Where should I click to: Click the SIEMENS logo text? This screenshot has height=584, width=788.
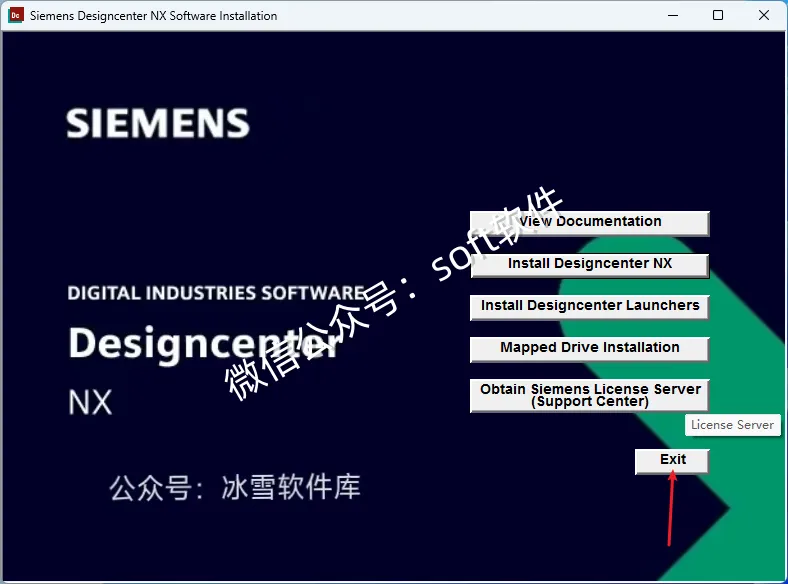(158, 123)
